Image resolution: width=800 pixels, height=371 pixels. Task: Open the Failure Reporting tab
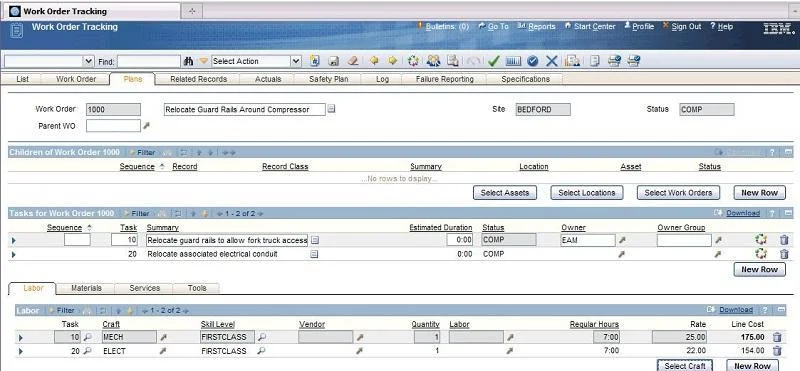coord(444,79)
